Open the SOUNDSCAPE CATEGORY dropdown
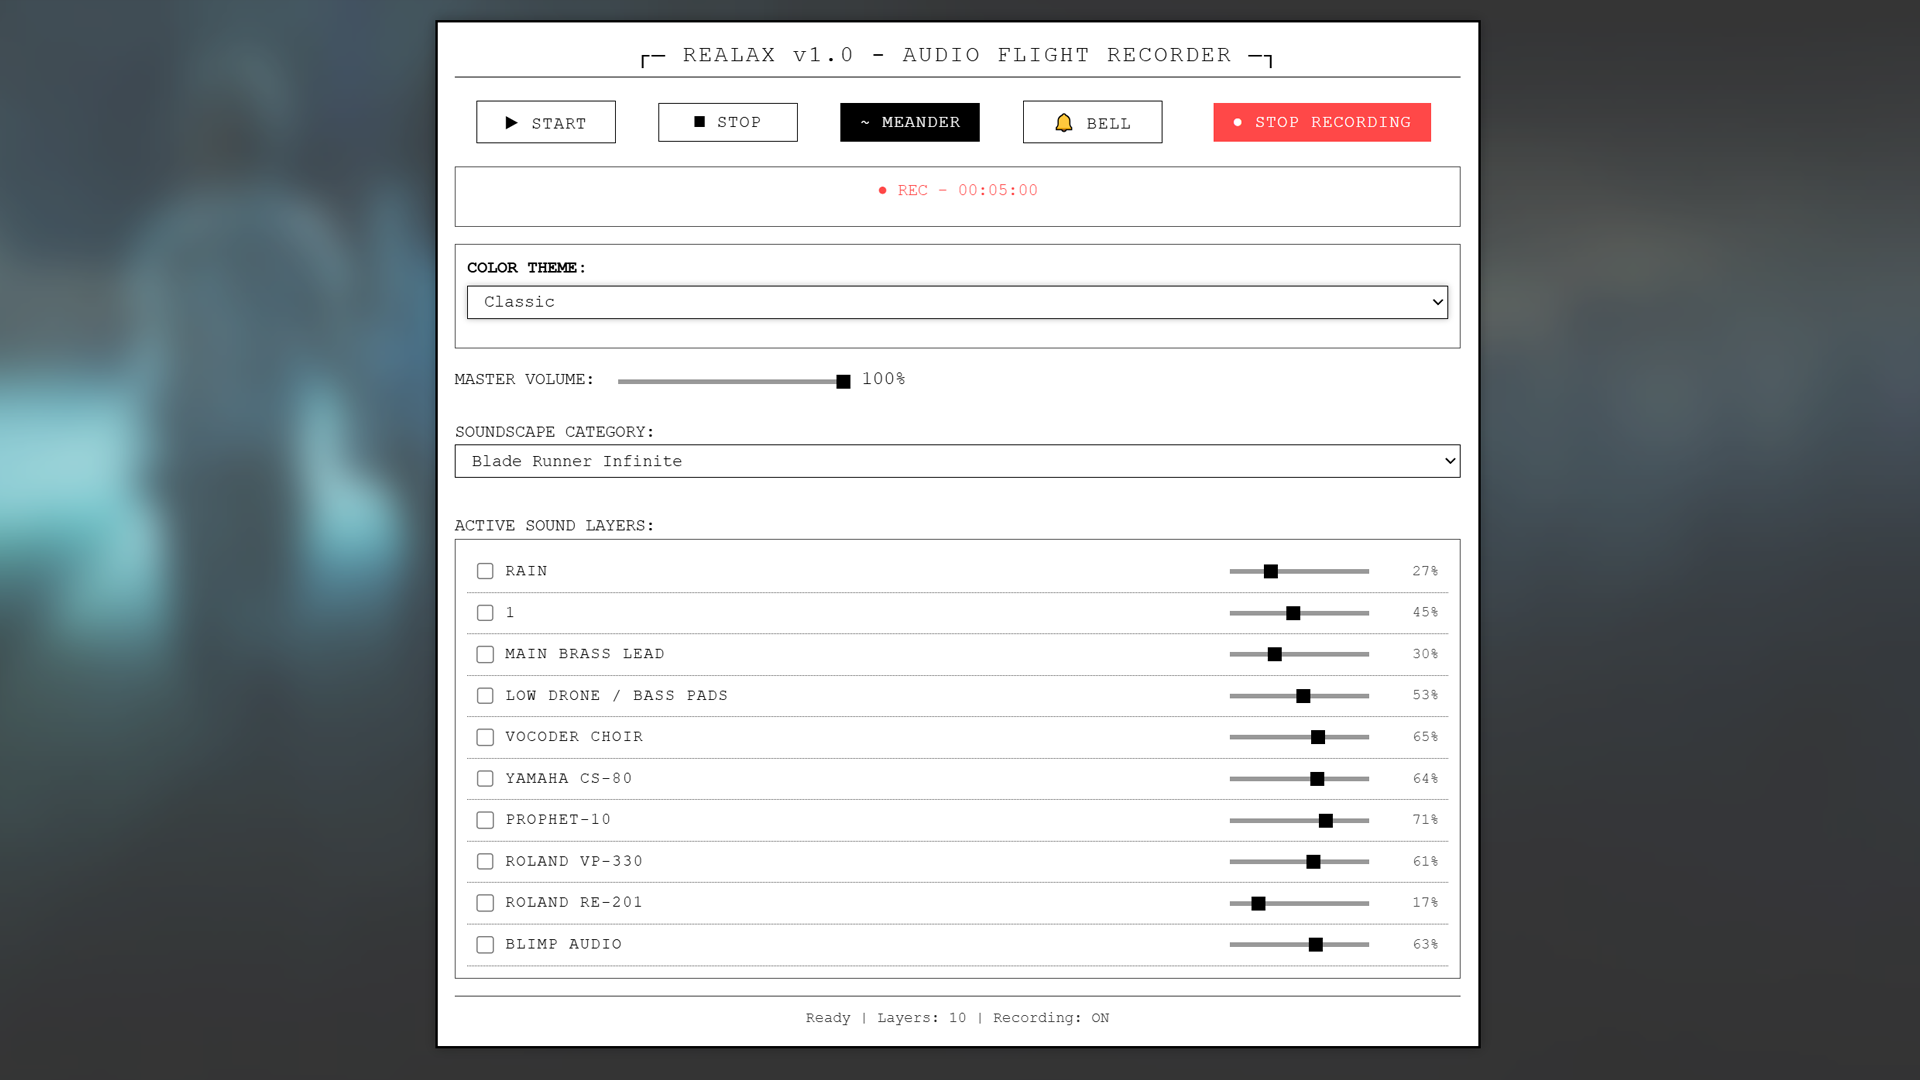1920x1080 pixels. coord(957,461)
